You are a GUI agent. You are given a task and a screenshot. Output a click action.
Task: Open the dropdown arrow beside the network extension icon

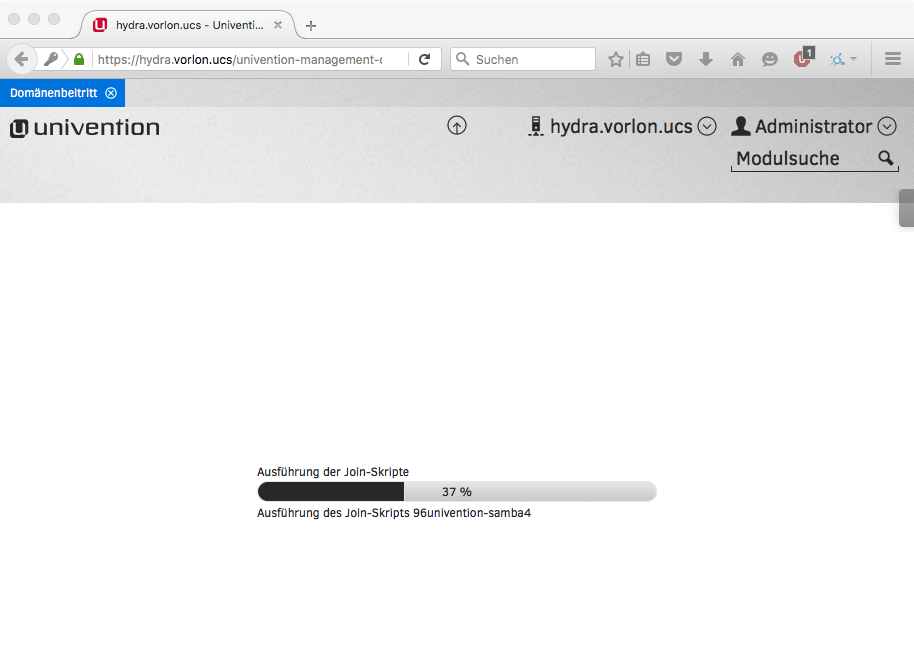pyautogui.click(x=853, y=59)
